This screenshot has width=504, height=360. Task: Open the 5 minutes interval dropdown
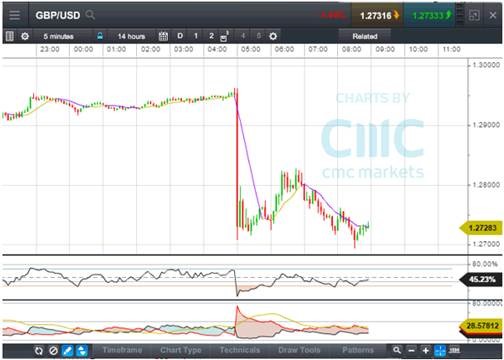click(59, 36)
